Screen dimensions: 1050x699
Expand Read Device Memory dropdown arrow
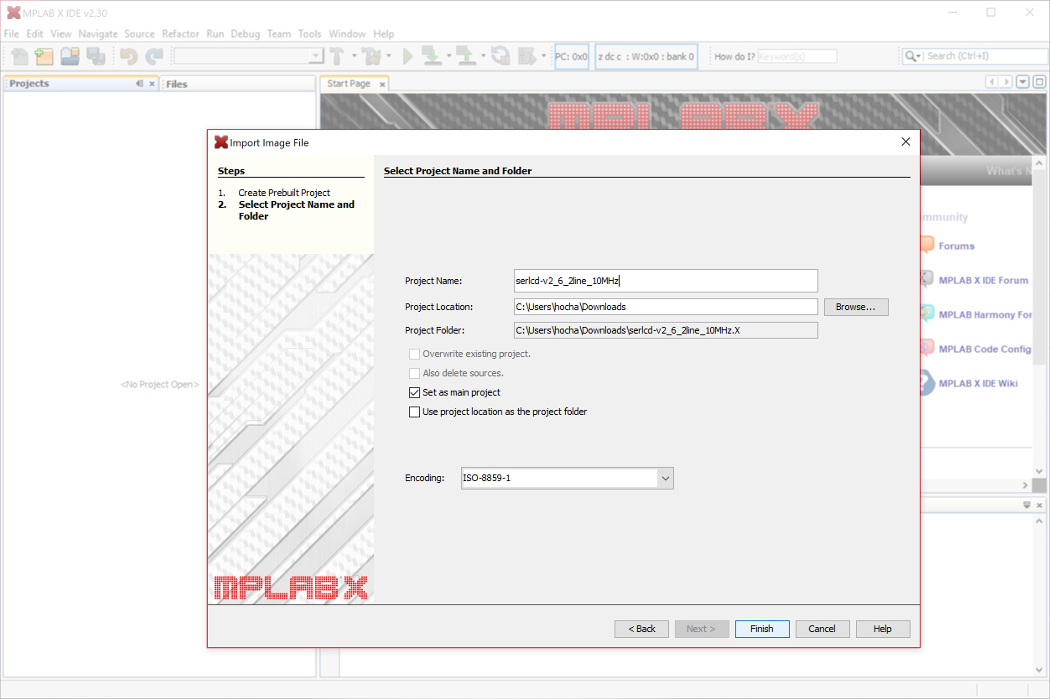point(483,56)
